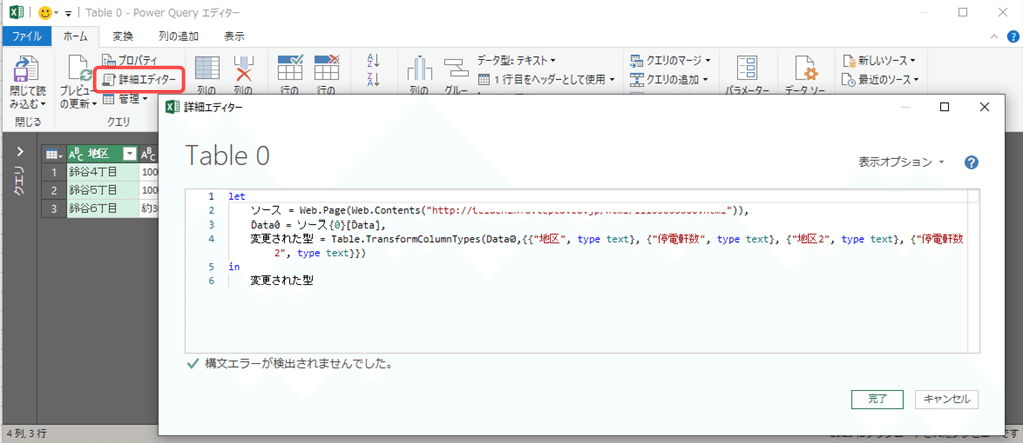Open 表示オプション dropdown in editor dialog
Image resolution: width=1023 pixels, height=443 pixels.
click(901, 162)
